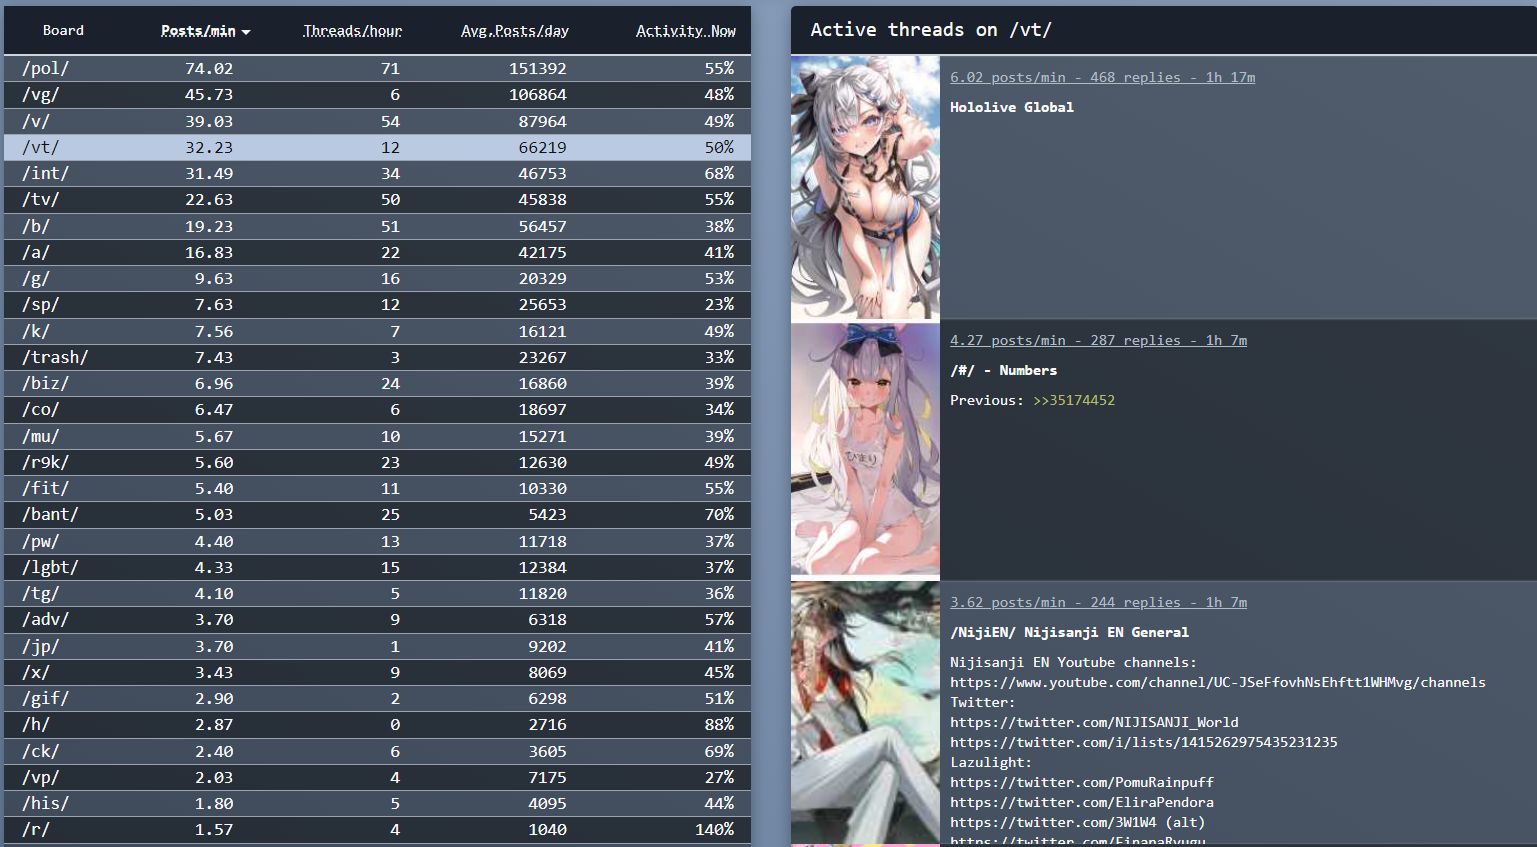Screen dimensions: 1537x847
Task: Select the /k/ board row
Action: click(x=377, y=331)
